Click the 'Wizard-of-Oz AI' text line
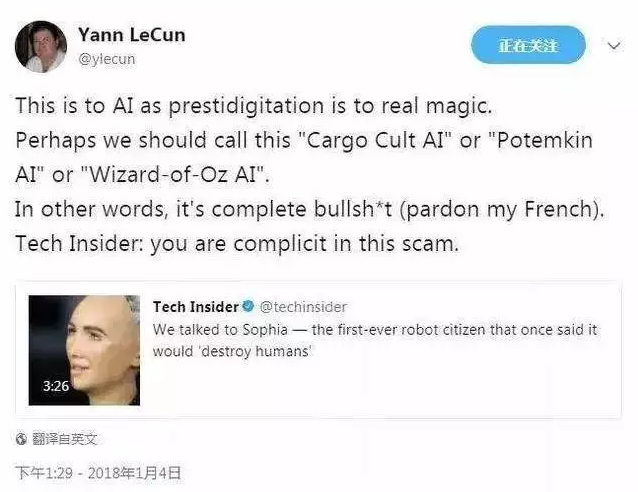 (x=142, y=175)
